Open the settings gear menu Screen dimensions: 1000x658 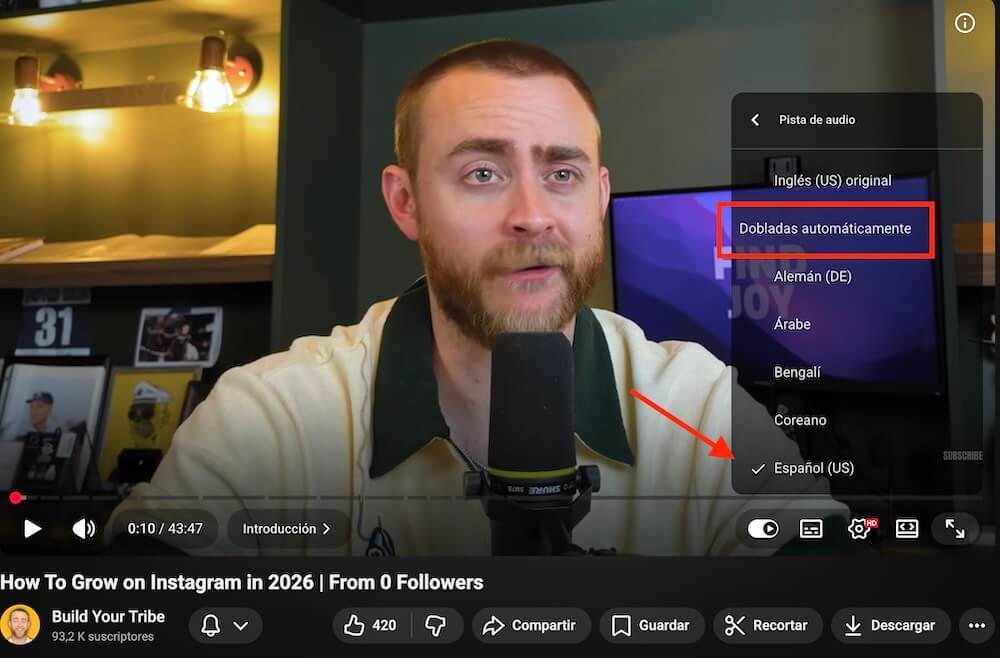[858, 529]
